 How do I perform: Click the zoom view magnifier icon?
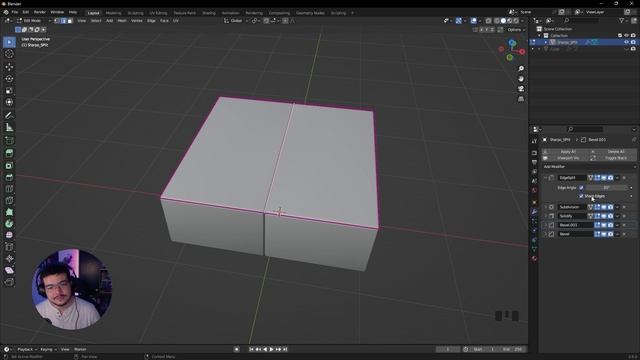pyautogui.click(x=521, y=69)
